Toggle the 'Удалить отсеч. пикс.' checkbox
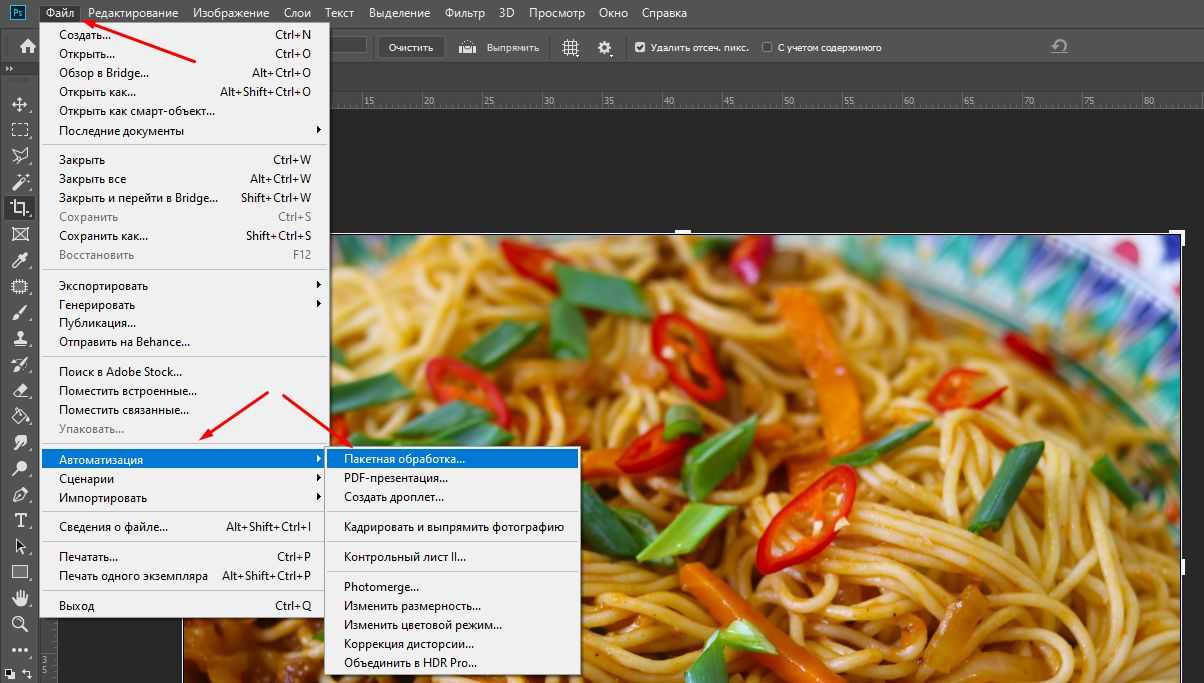1204x683 pixels. (x=640, y=47)
